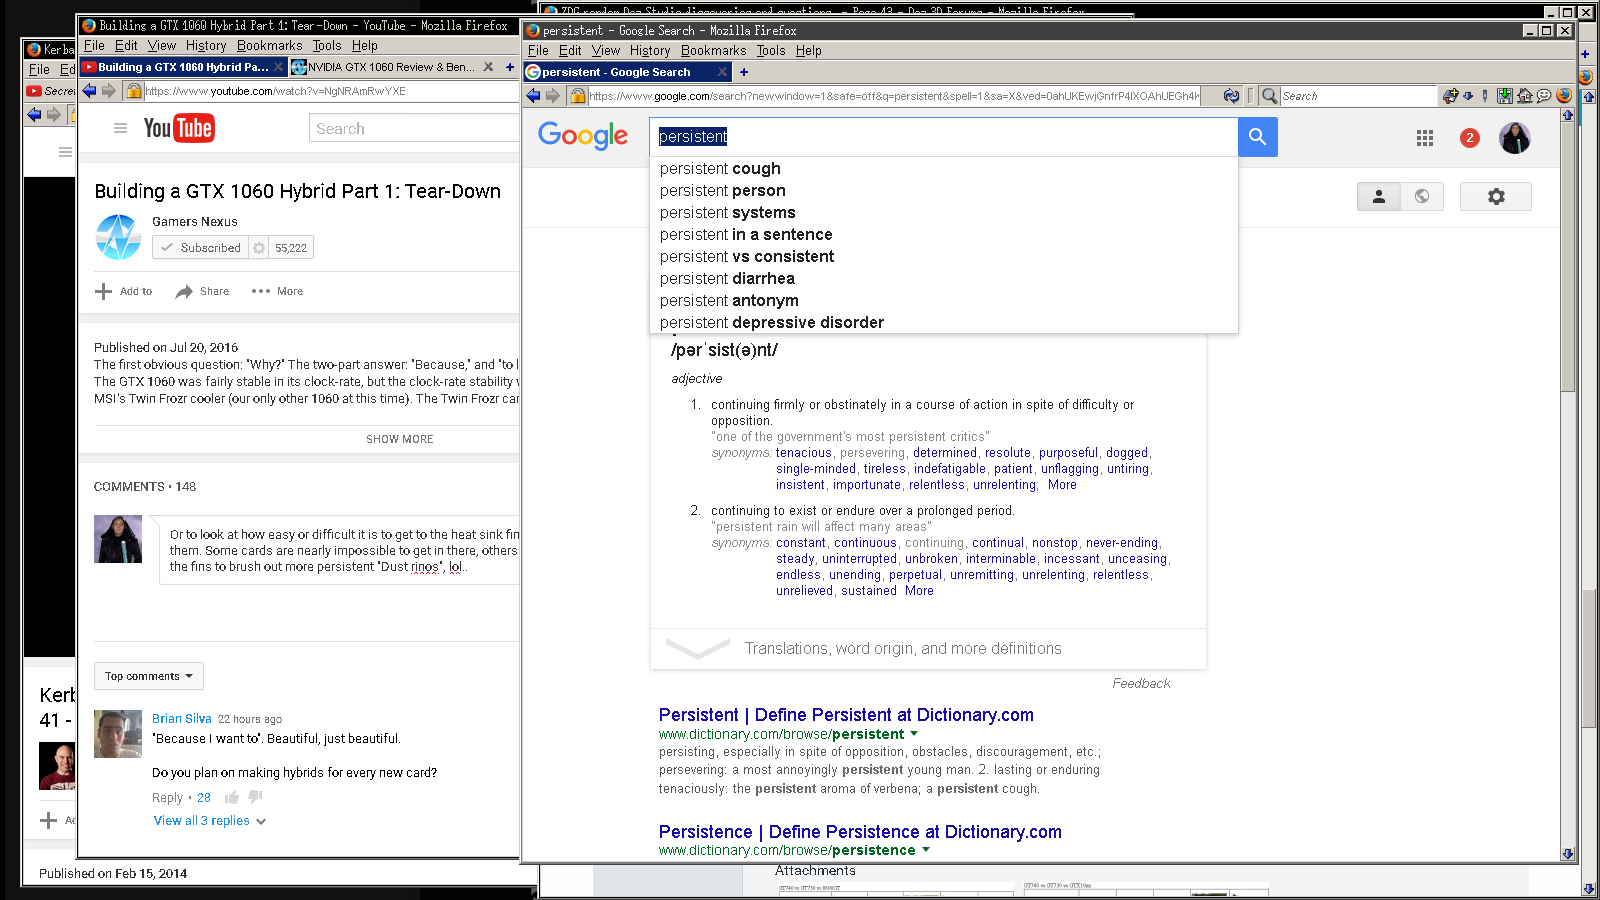Show more synonyms after 'unrelenting'

1062,485
